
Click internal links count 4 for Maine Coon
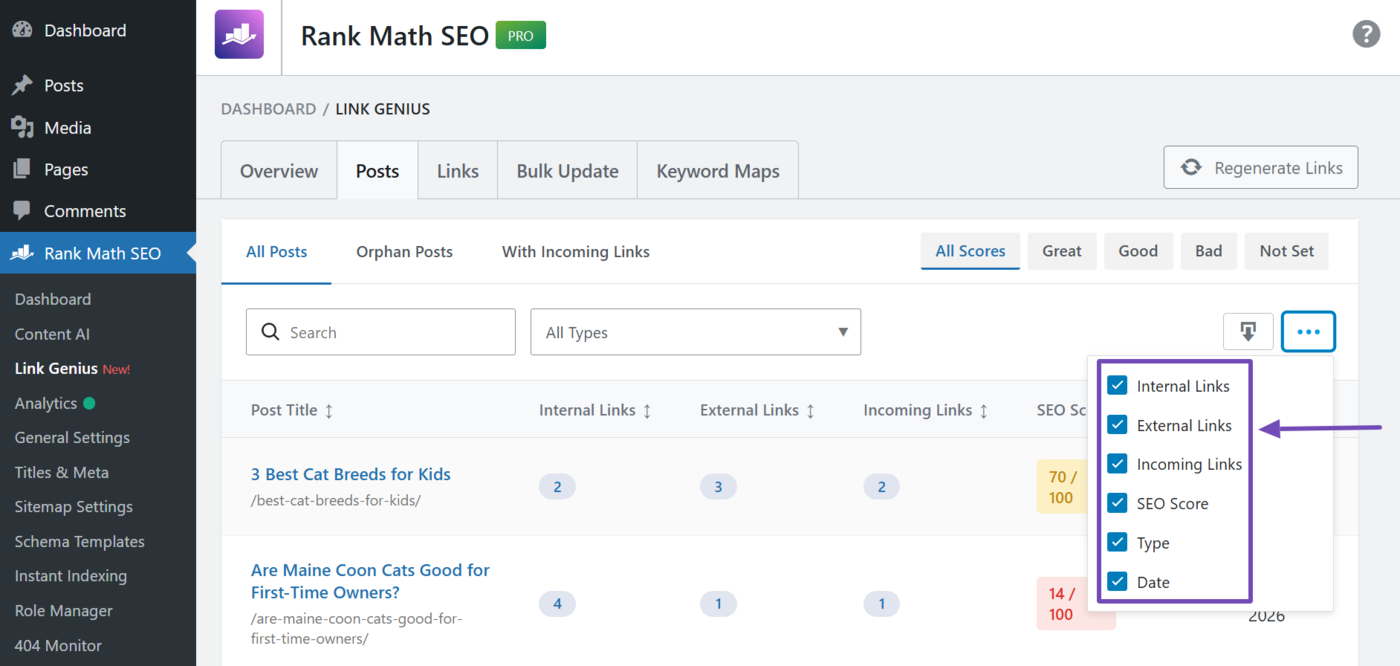tap(557, 604)
